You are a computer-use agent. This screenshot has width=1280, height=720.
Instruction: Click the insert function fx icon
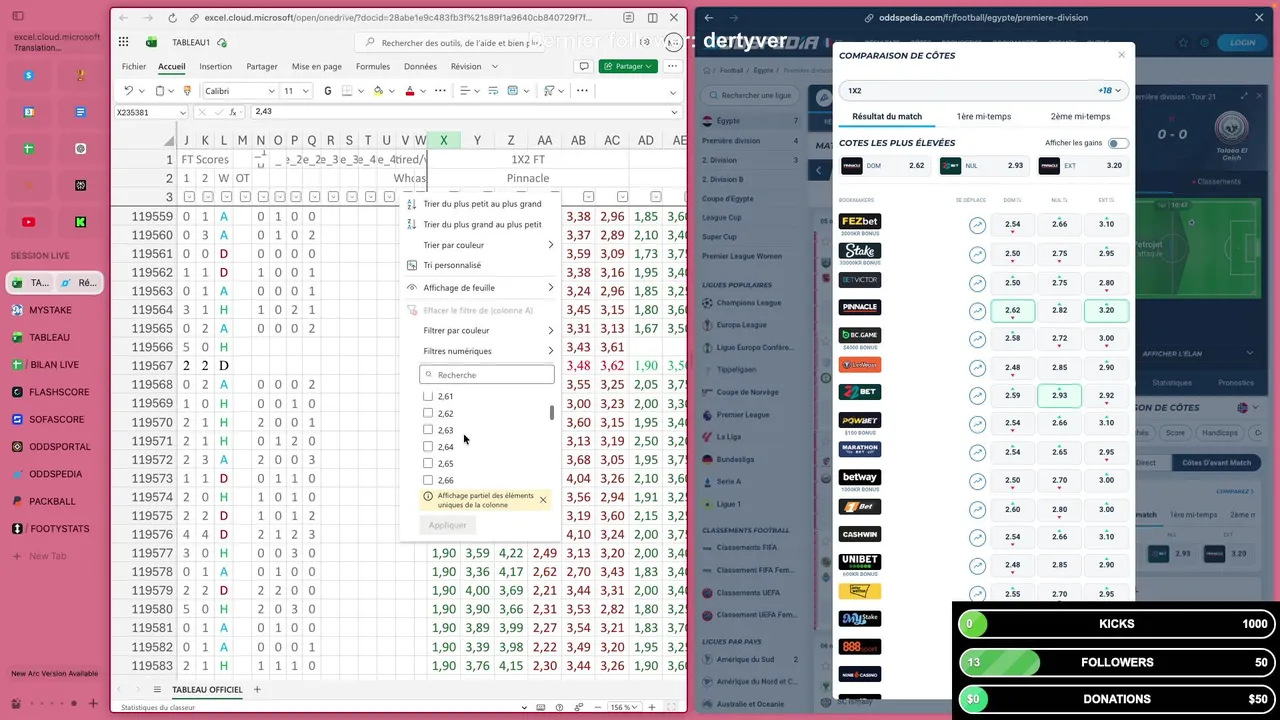coord(233,112)
